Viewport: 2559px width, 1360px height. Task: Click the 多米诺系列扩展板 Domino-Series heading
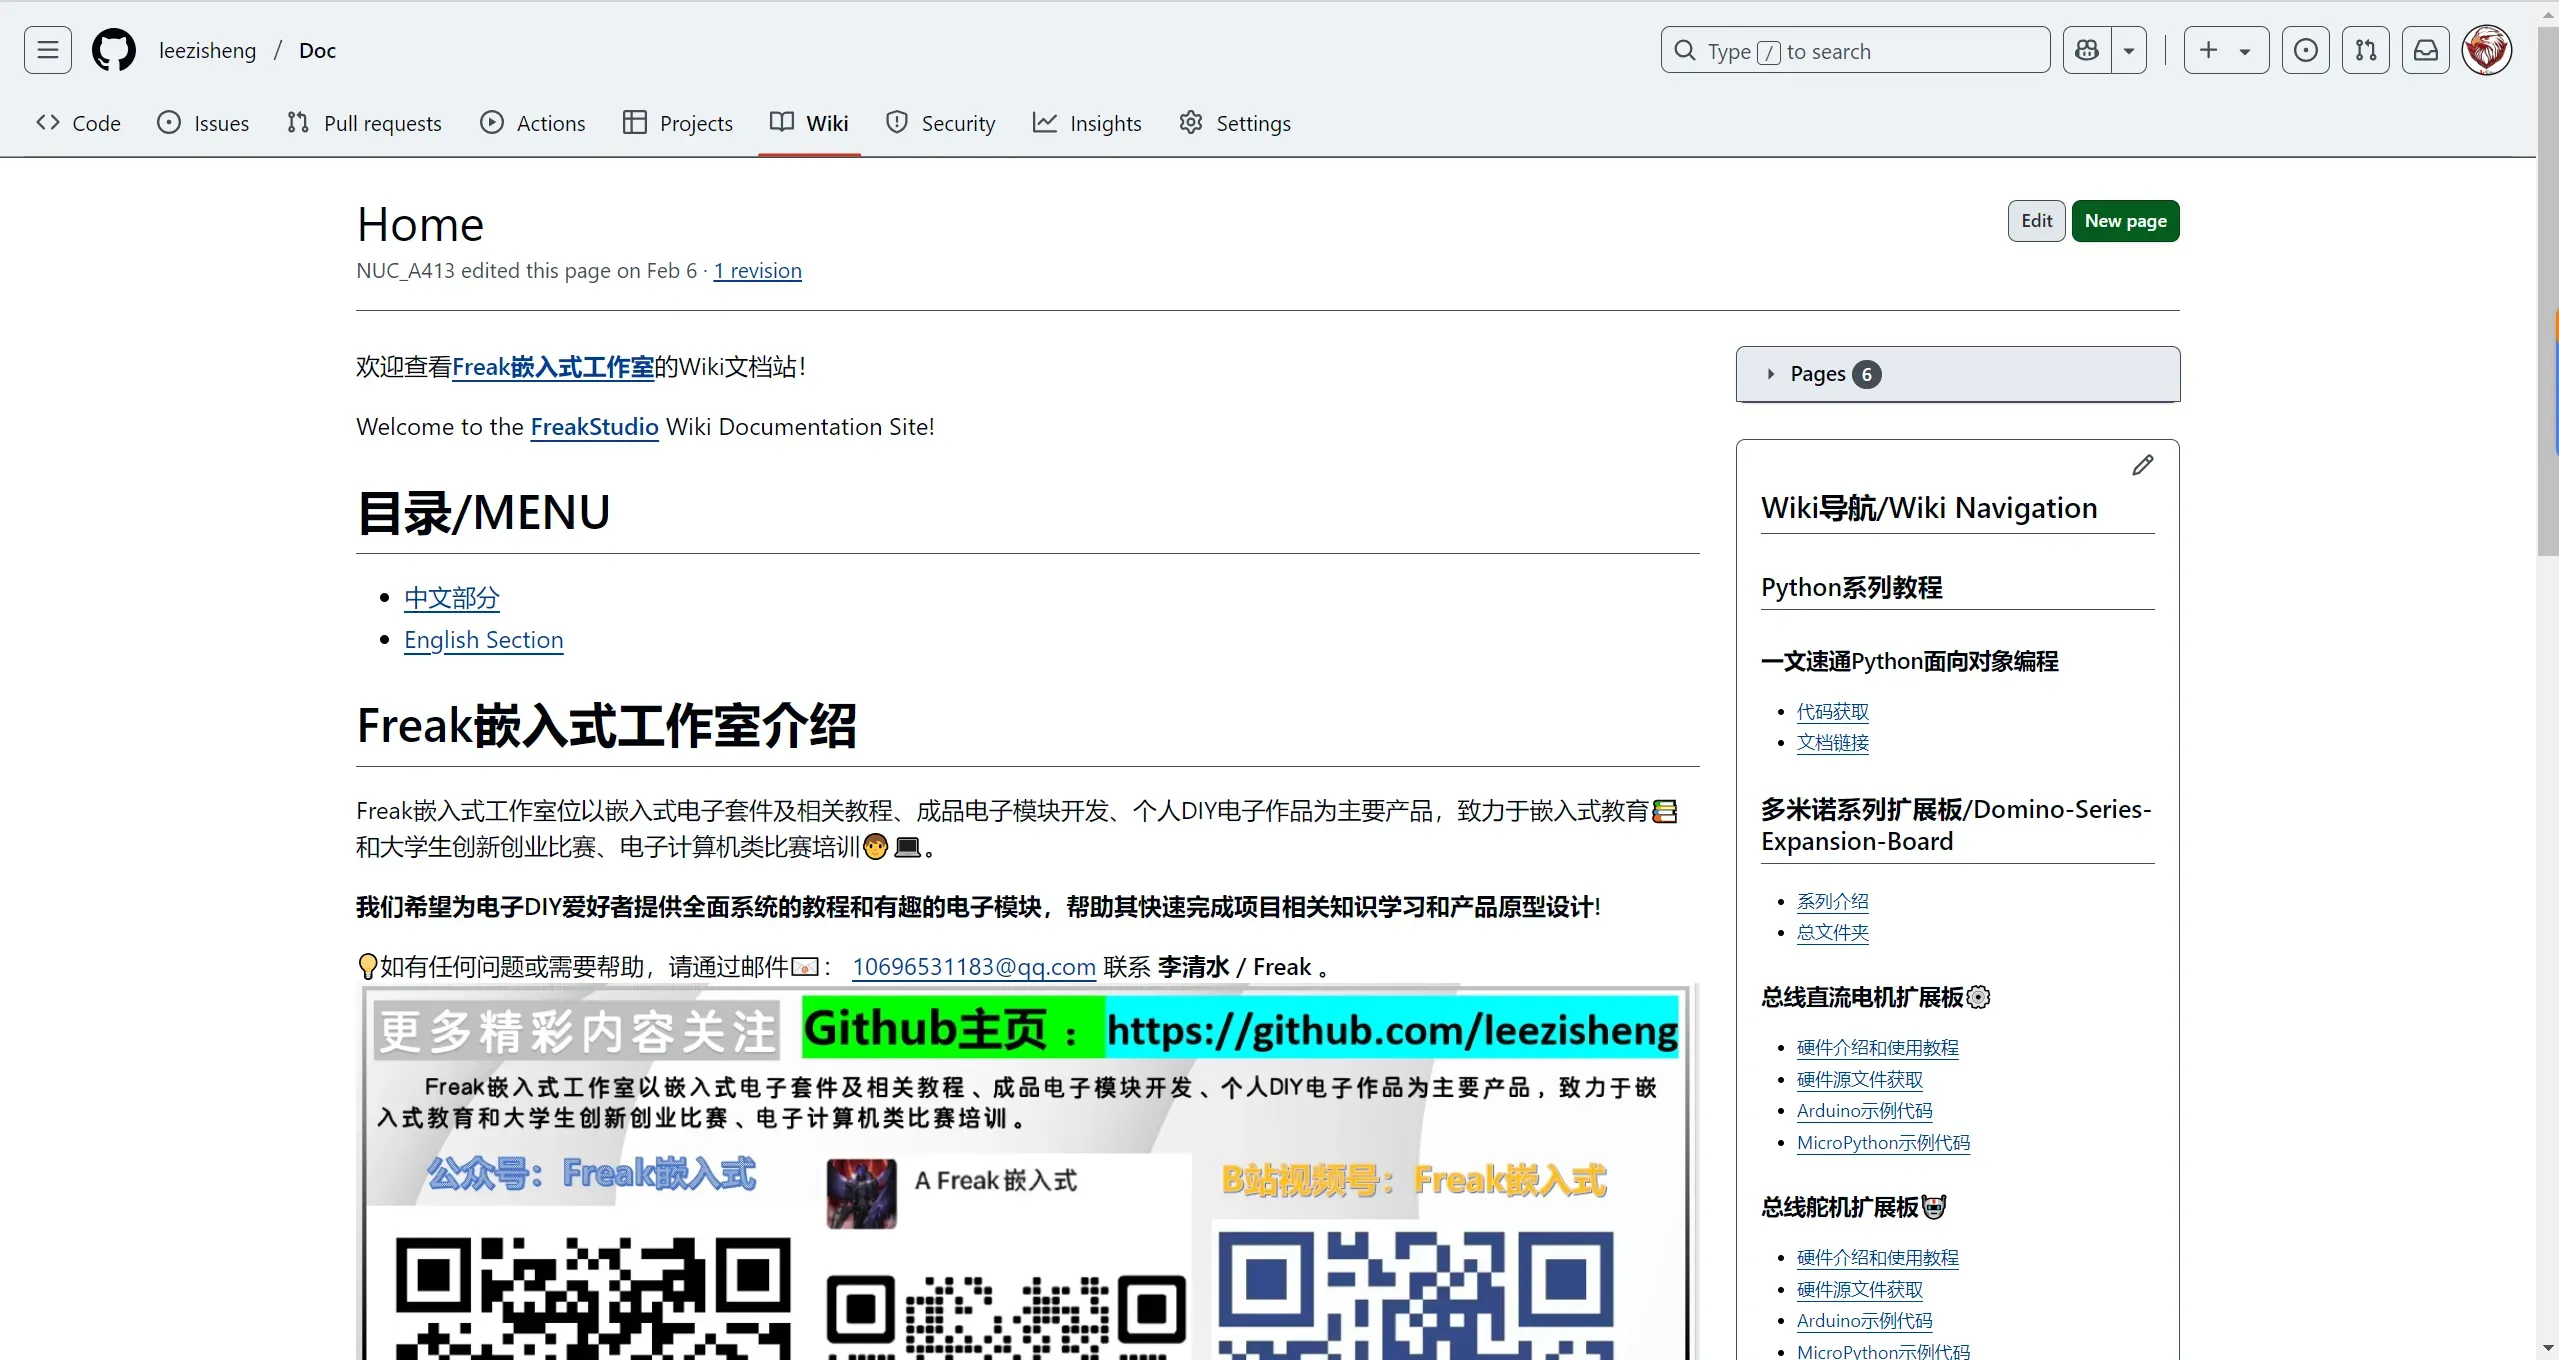(x=1956, y=825)
